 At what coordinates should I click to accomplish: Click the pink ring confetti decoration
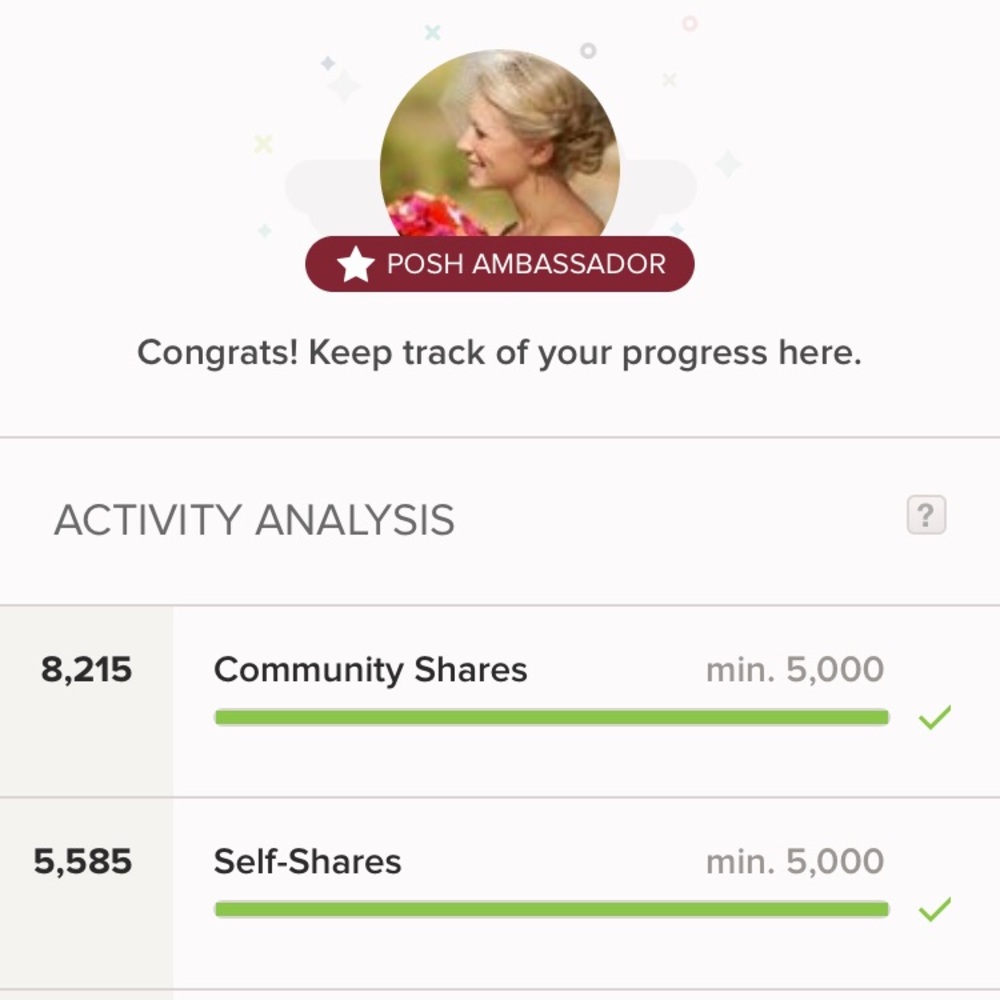[x=689, y=23]
